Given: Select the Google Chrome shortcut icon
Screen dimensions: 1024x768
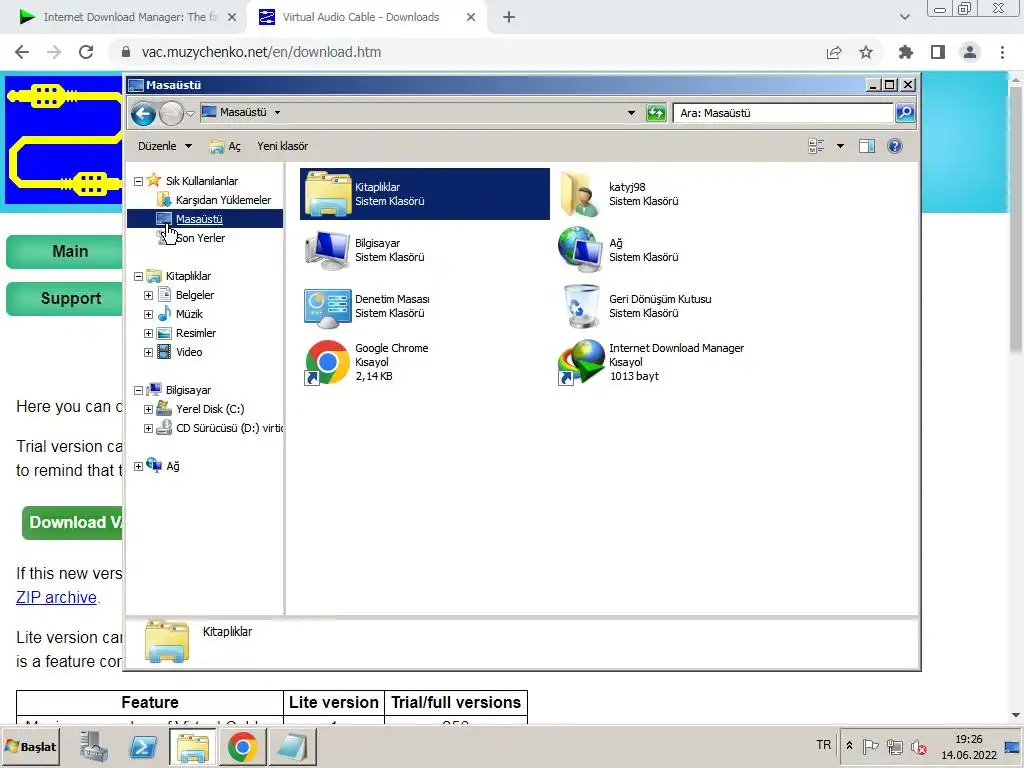Looking at the screenshot, I should point(327,362).
